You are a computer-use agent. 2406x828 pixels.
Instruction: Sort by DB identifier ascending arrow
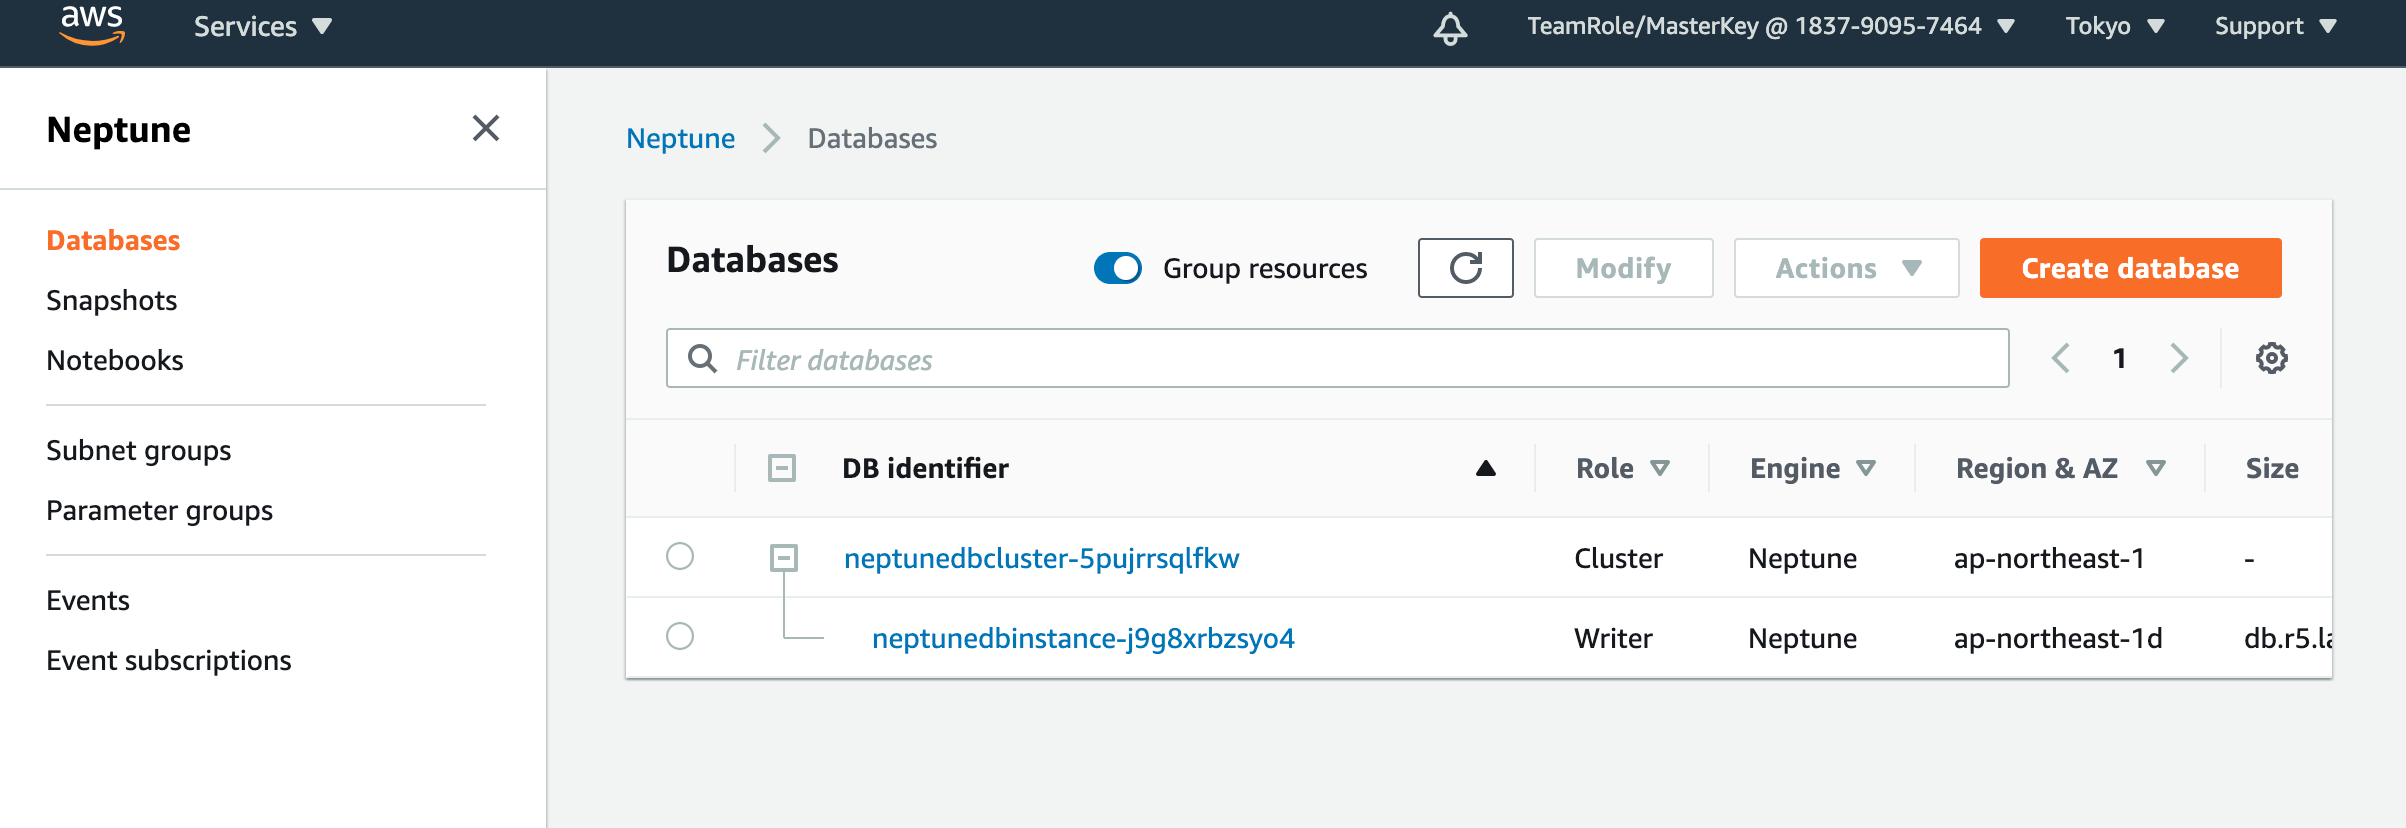[x=1486, y=468]
